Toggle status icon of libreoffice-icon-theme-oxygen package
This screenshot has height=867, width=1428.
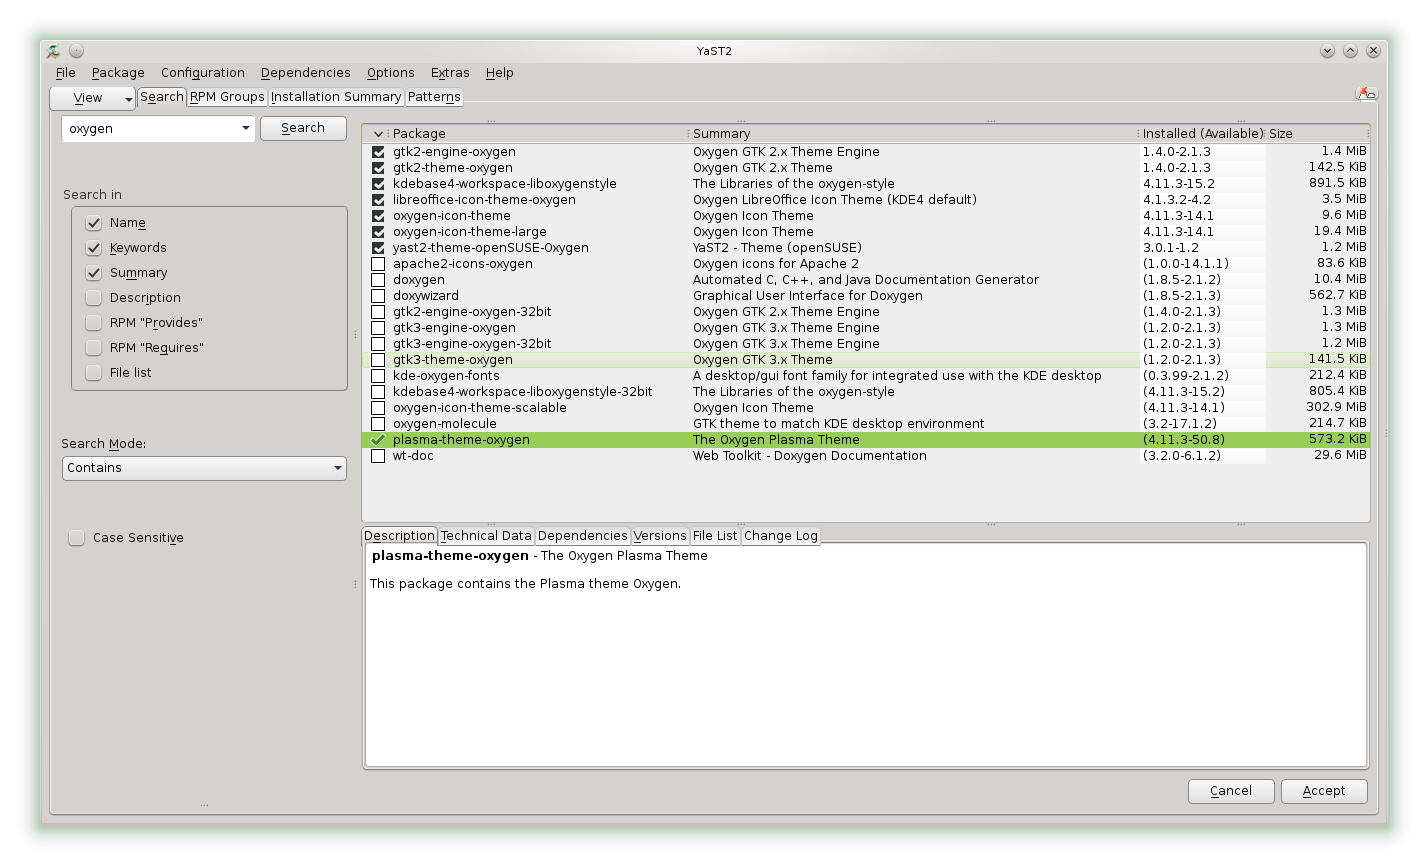pyautogui.click(x=378, y=200)
